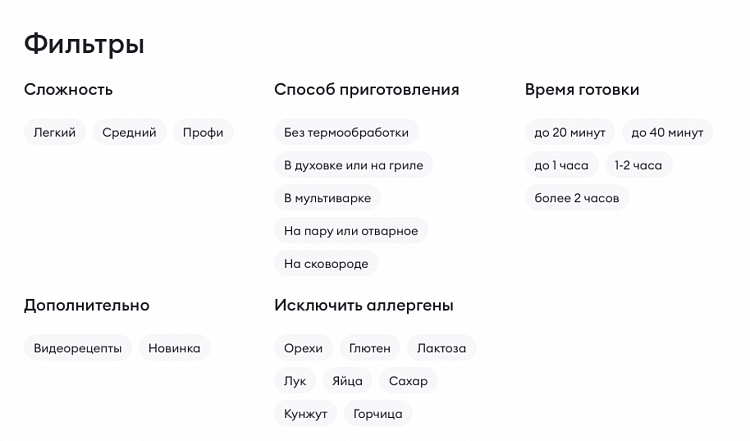Screen dimensions: 750x441
Task: Toggle the Новинка filter chip
Action: (174, 348)
